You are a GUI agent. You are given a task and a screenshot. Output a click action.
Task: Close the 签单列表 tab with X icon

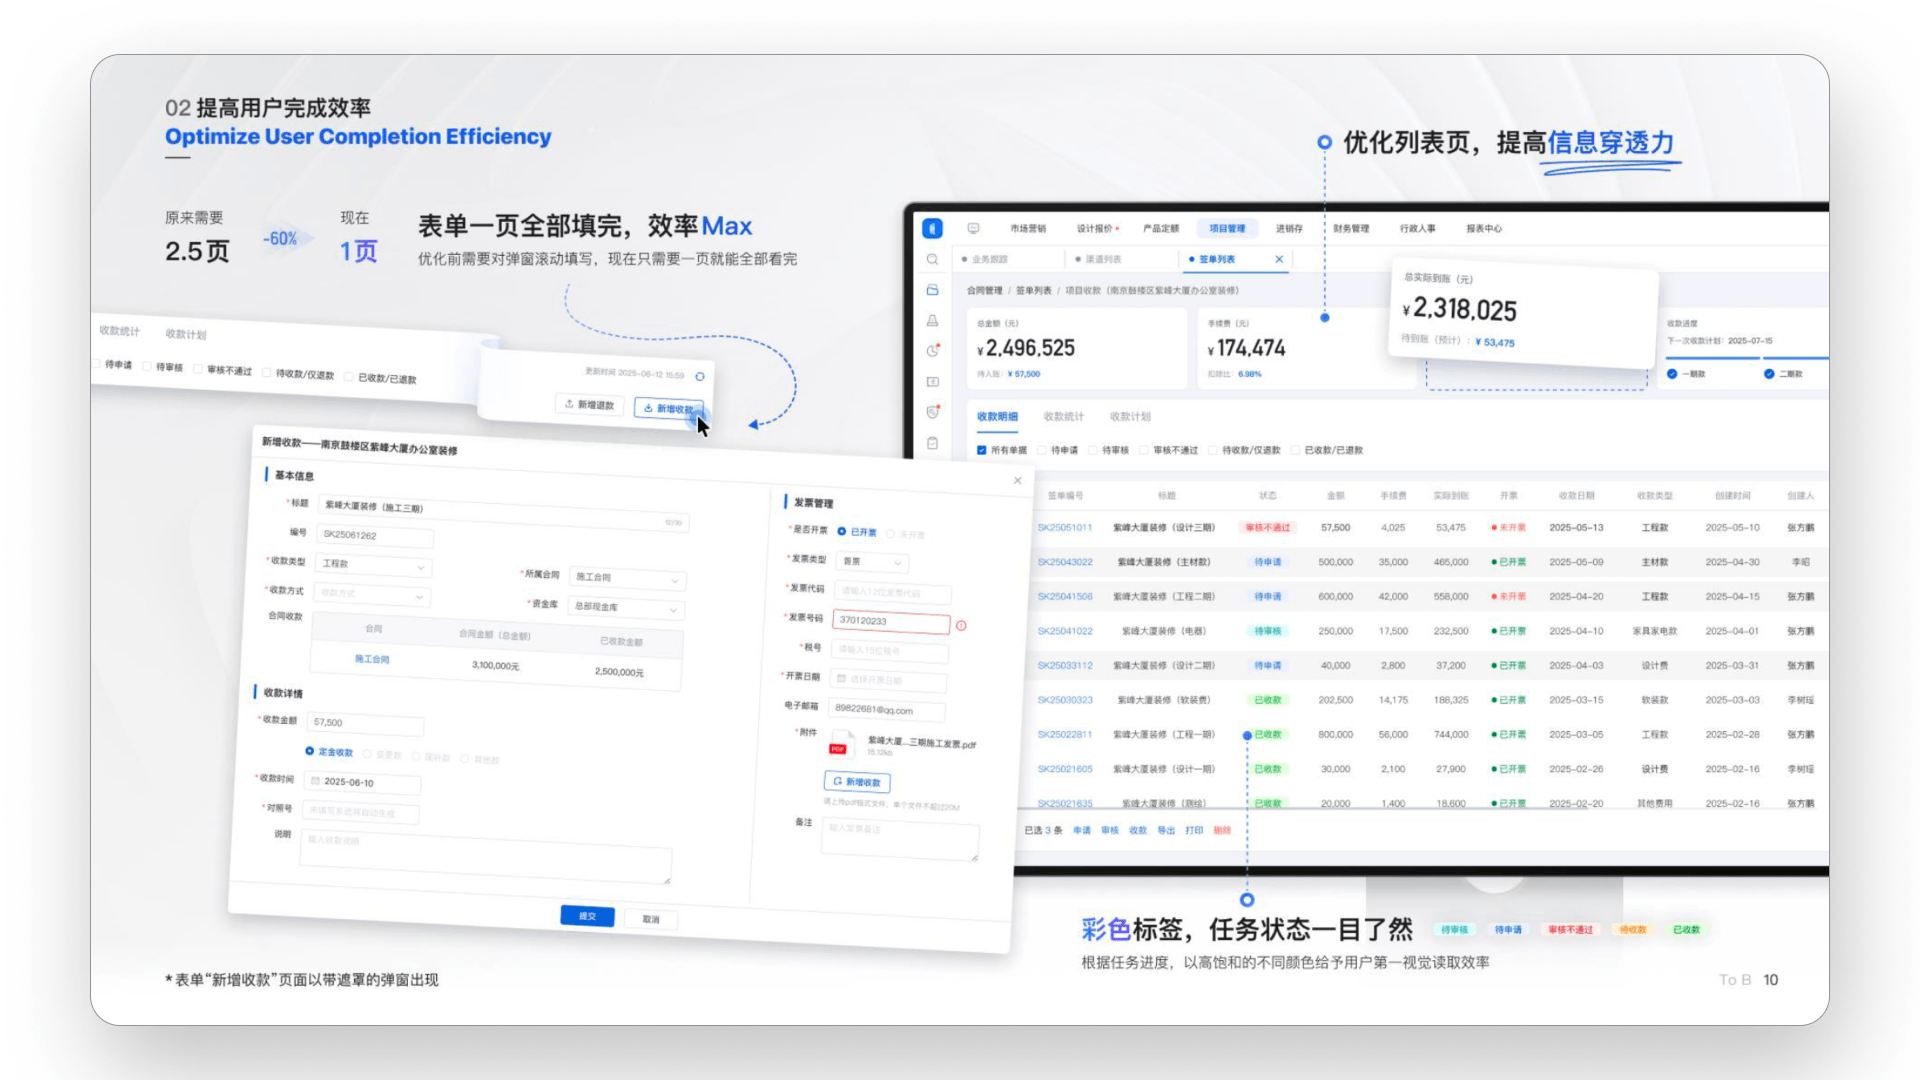(x=1279, y=260)
